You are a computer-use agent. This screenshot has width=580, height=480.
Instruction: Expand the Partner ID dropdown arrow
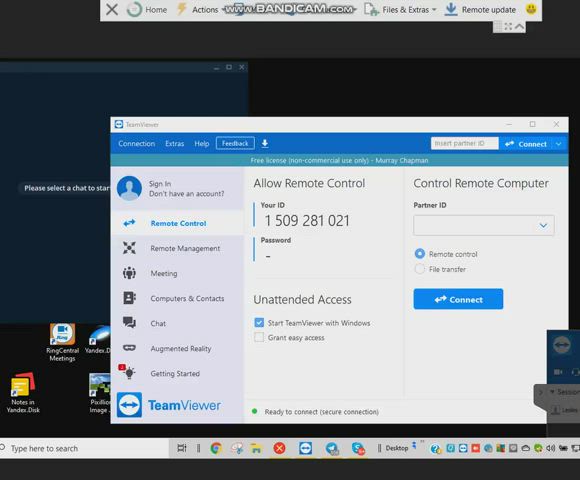pyautogui.click(x=543, y=225)
